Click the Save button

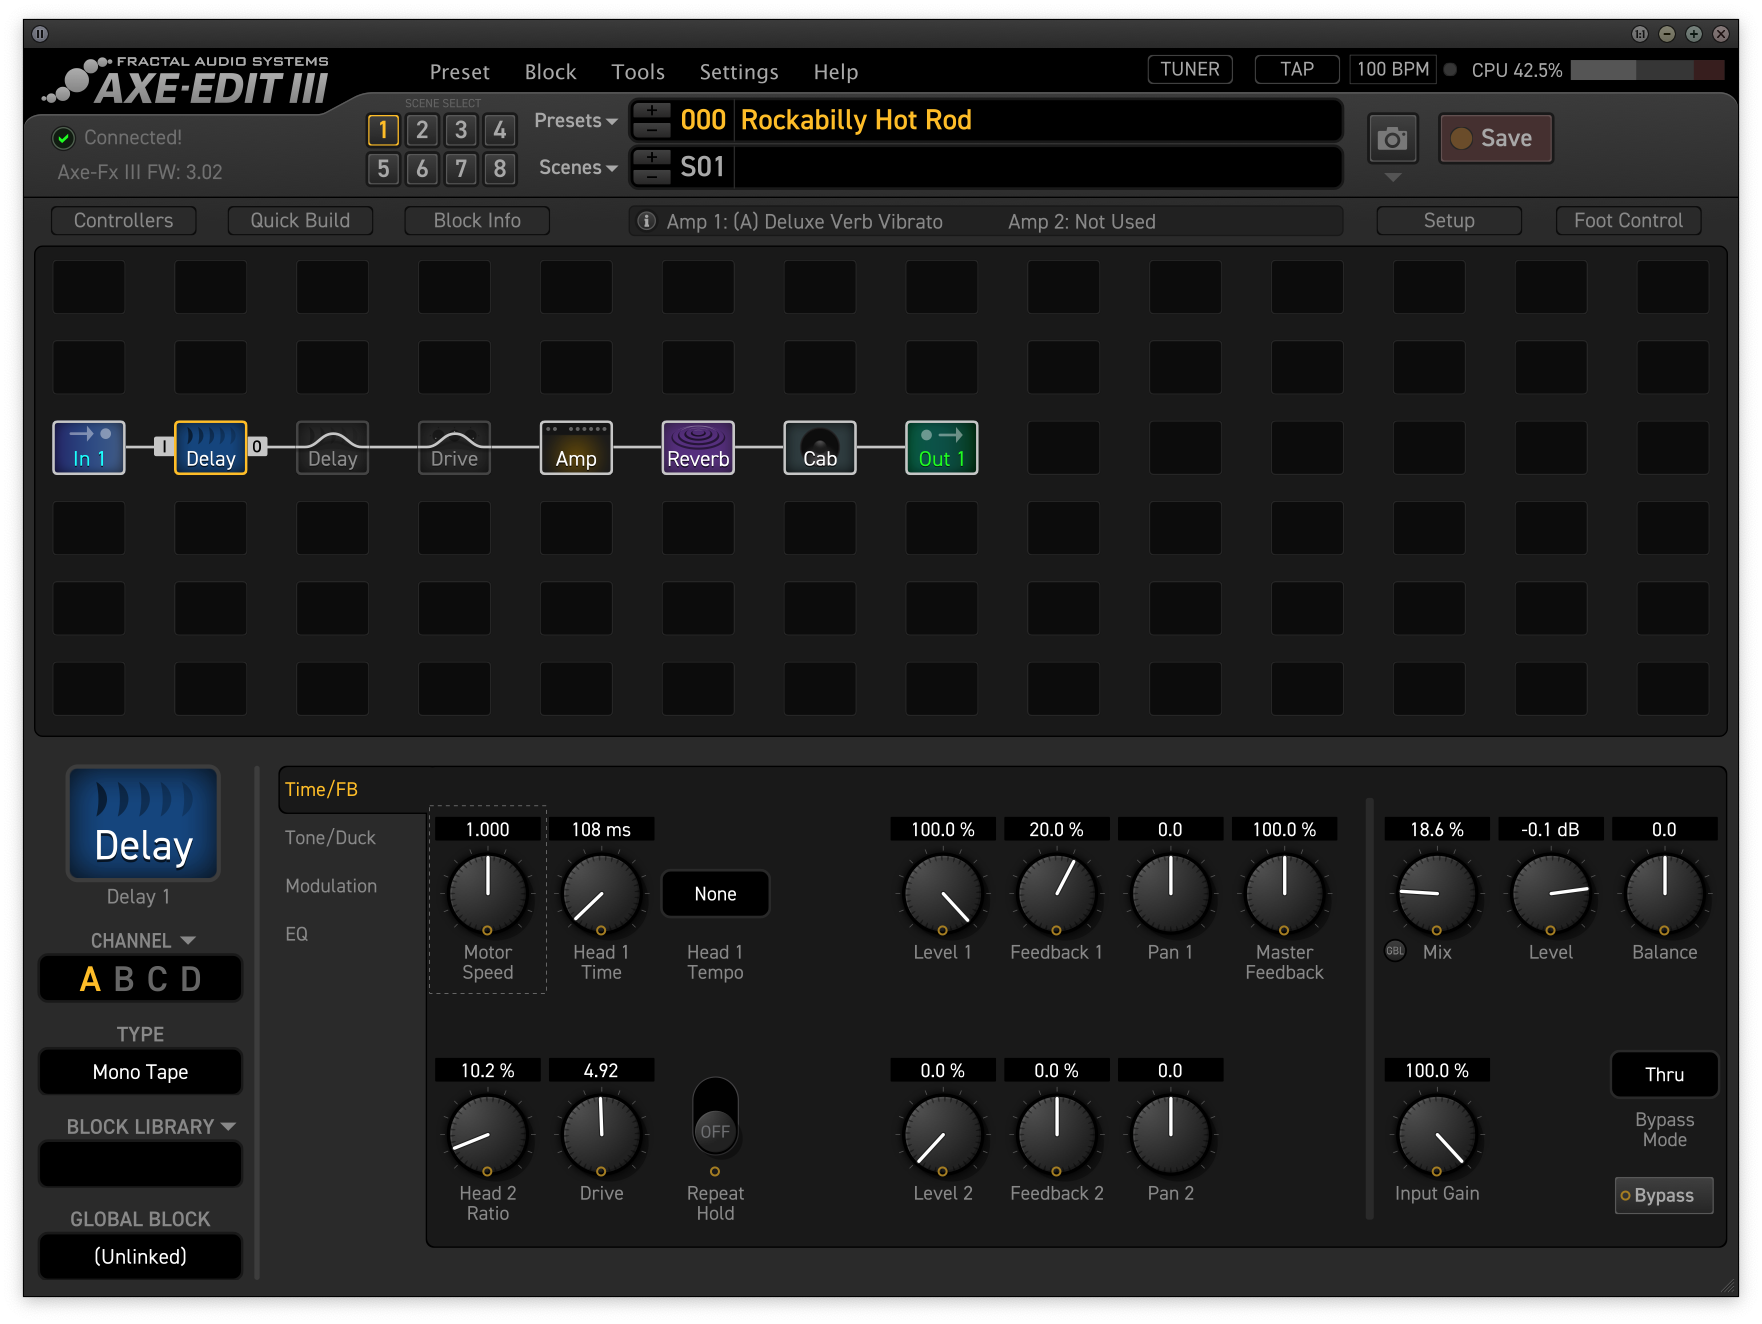[x=1496, y=138]
